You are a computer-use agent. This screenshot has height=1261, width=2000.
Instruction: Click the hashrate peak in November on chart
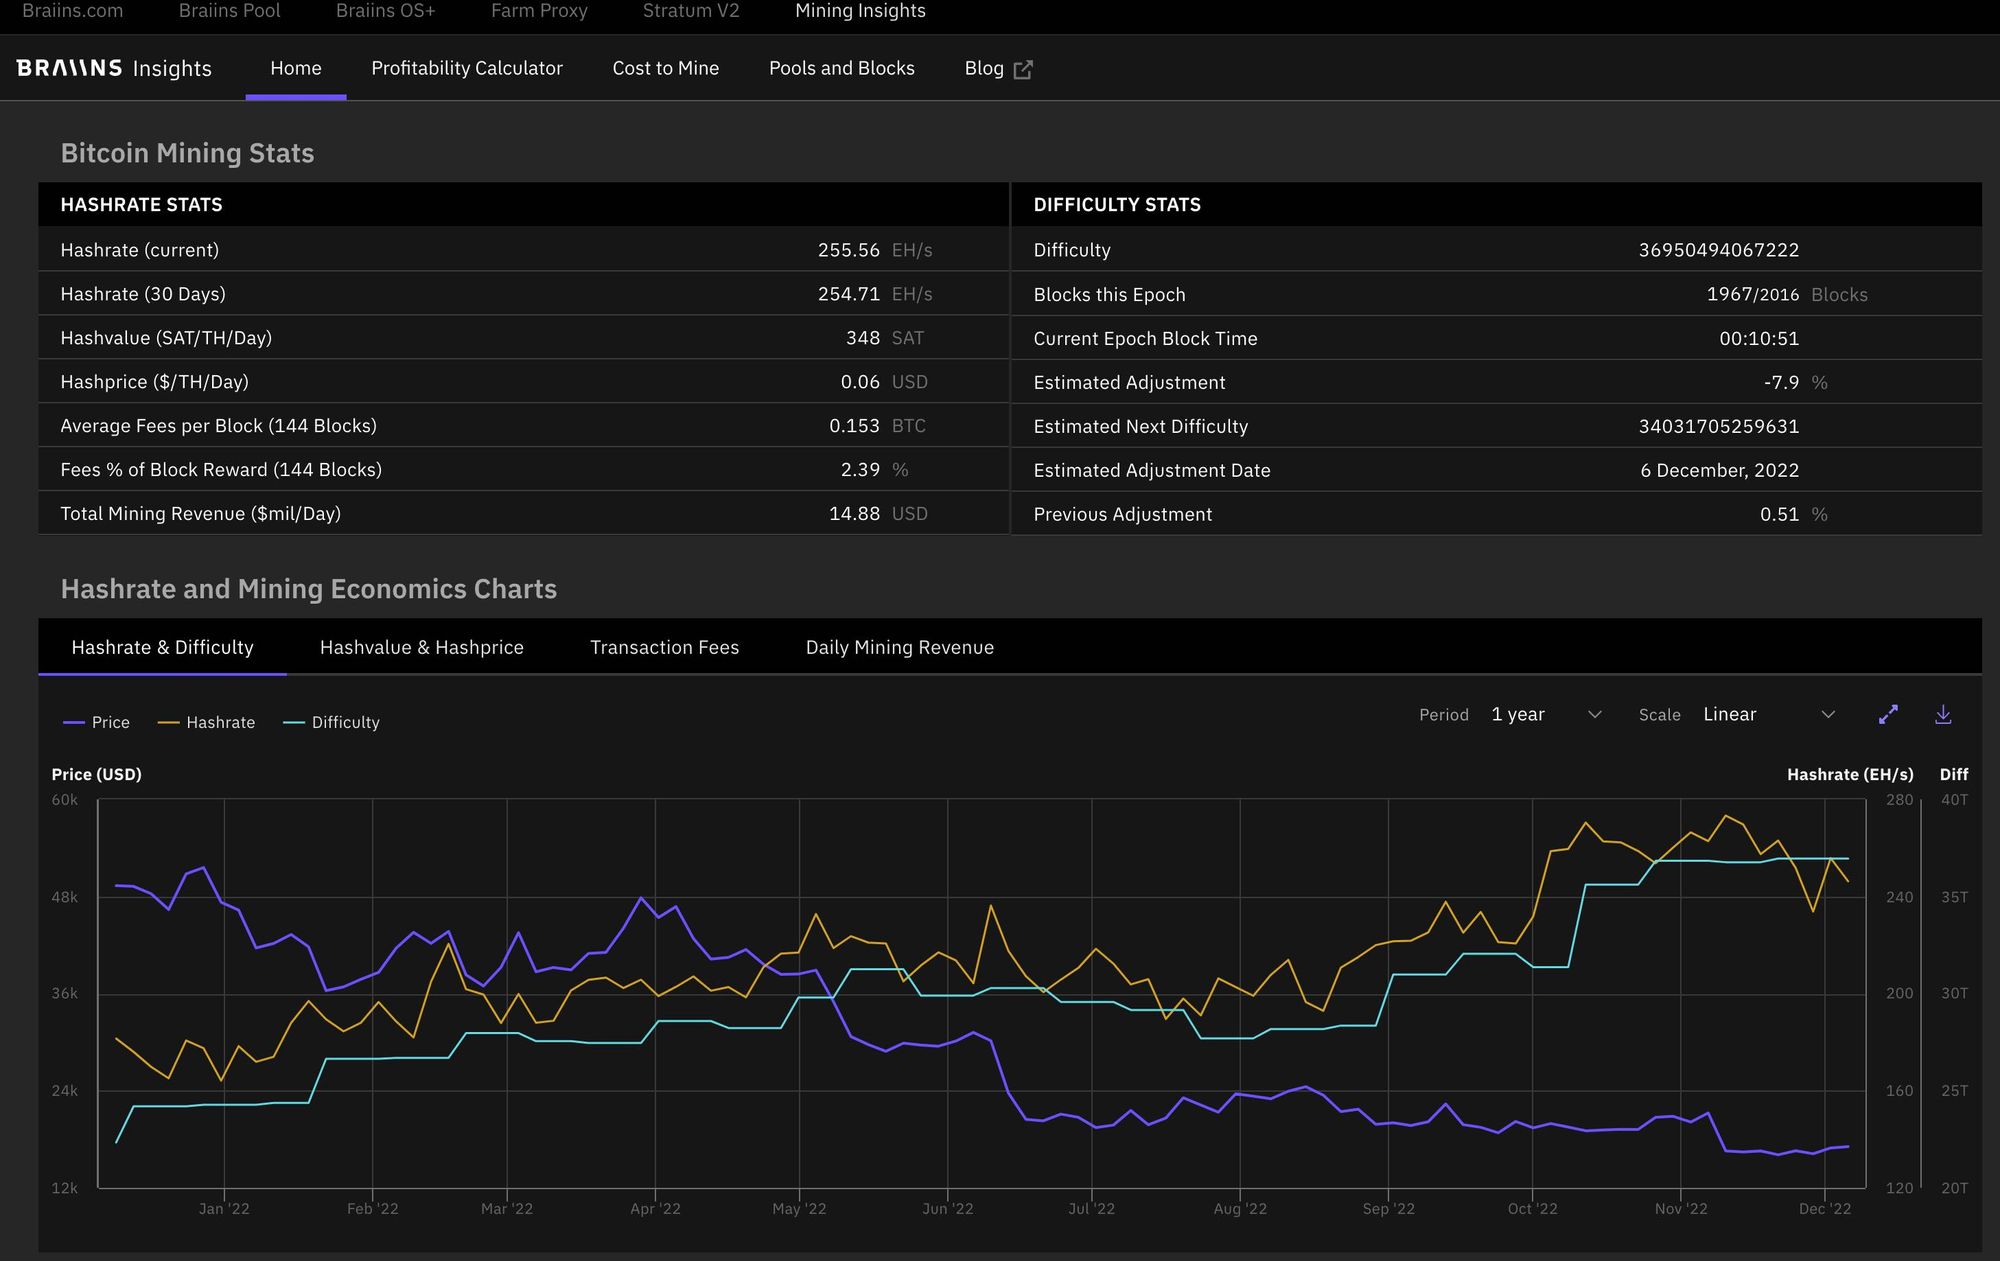[1724, 816]
